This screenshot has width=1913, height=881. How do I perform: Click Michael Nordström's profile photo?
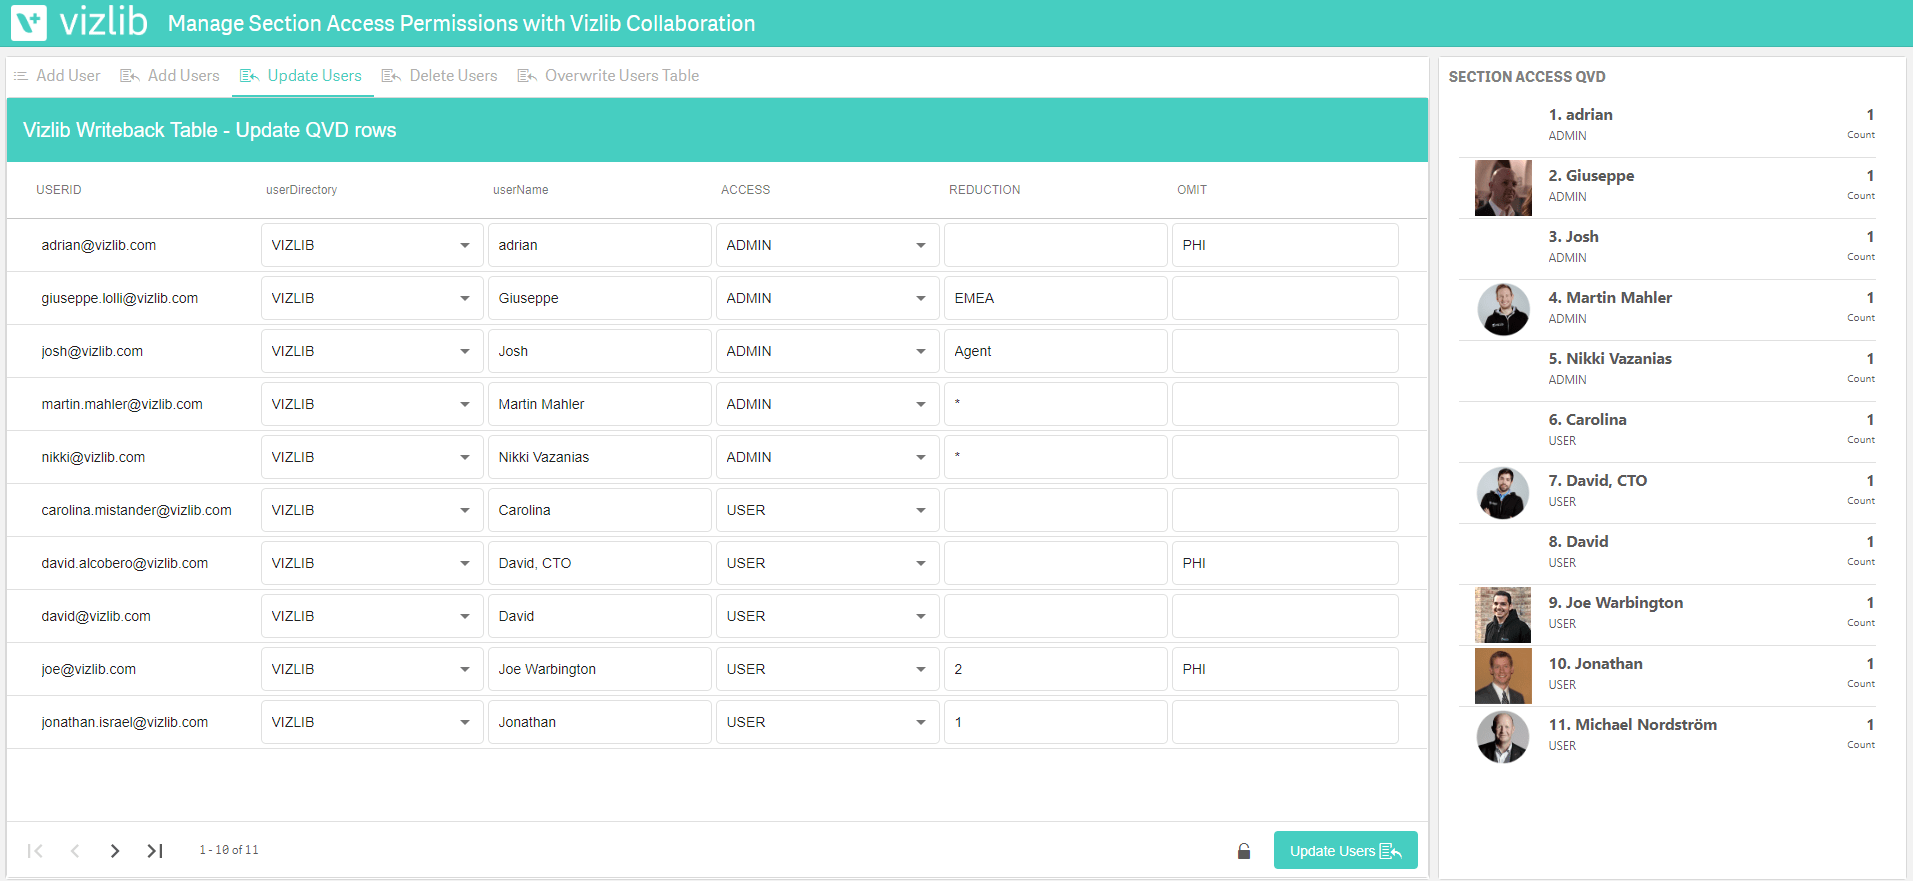1503,737
